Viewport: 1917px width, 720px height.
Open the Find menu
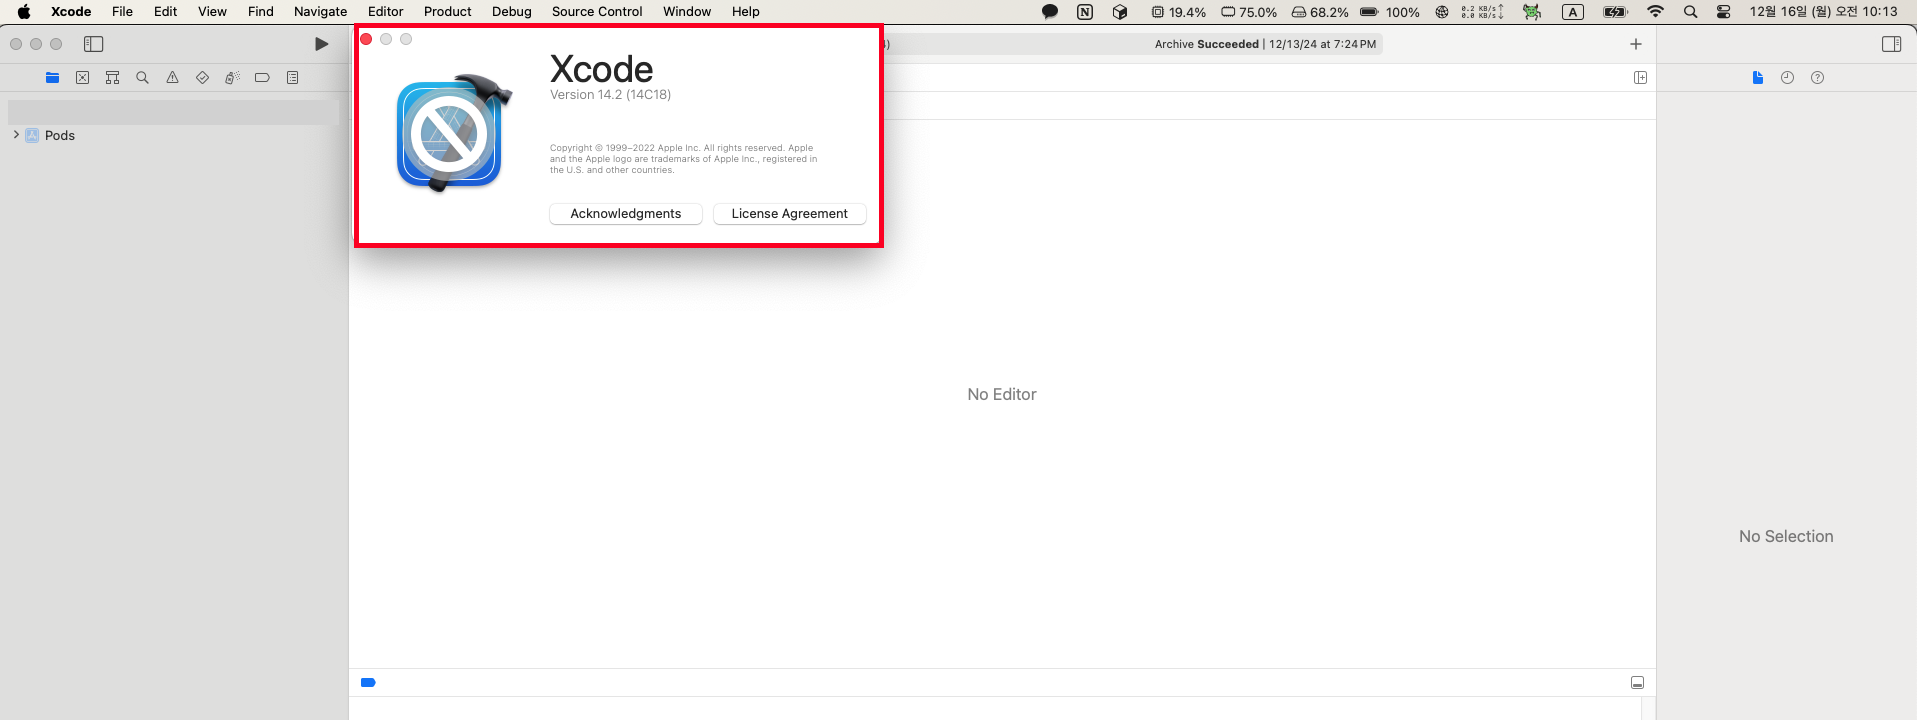pos(261,12)
